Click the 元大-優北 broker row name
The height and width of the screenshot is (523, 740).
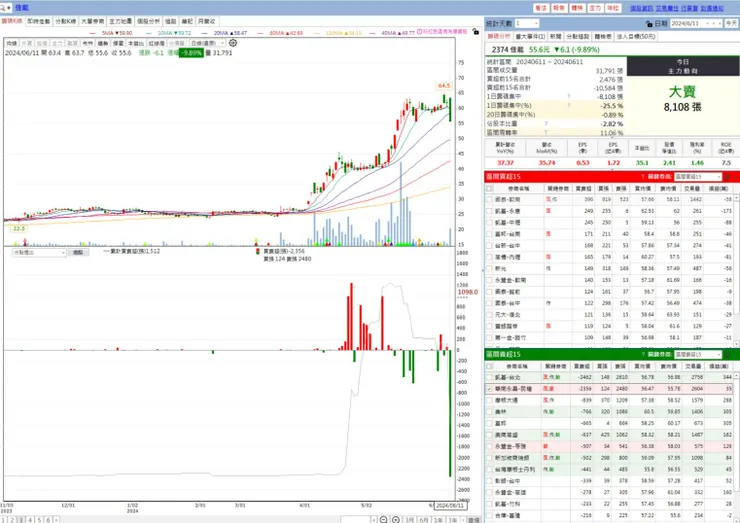(x=507, y=315)
